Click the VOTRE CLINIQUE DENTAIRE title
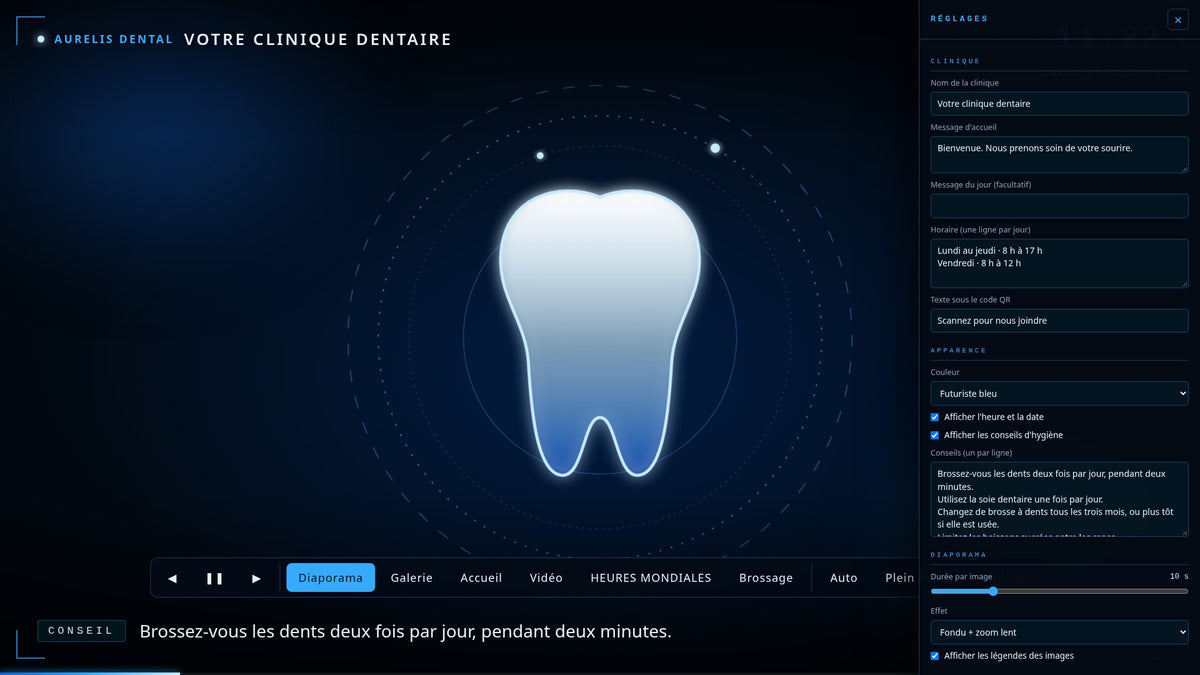This screenshot has height=675, width=1200. pos(318,39)
